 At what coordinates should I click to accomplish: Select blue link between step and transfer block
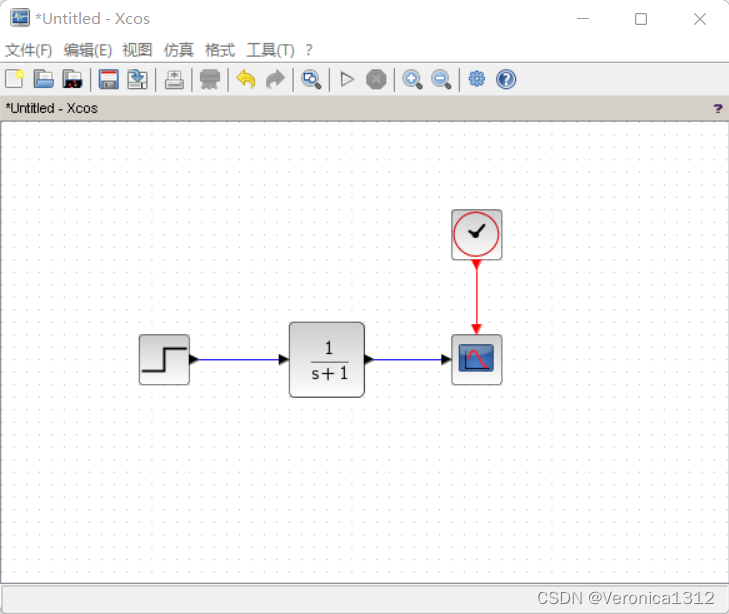(x=239, y=359)
